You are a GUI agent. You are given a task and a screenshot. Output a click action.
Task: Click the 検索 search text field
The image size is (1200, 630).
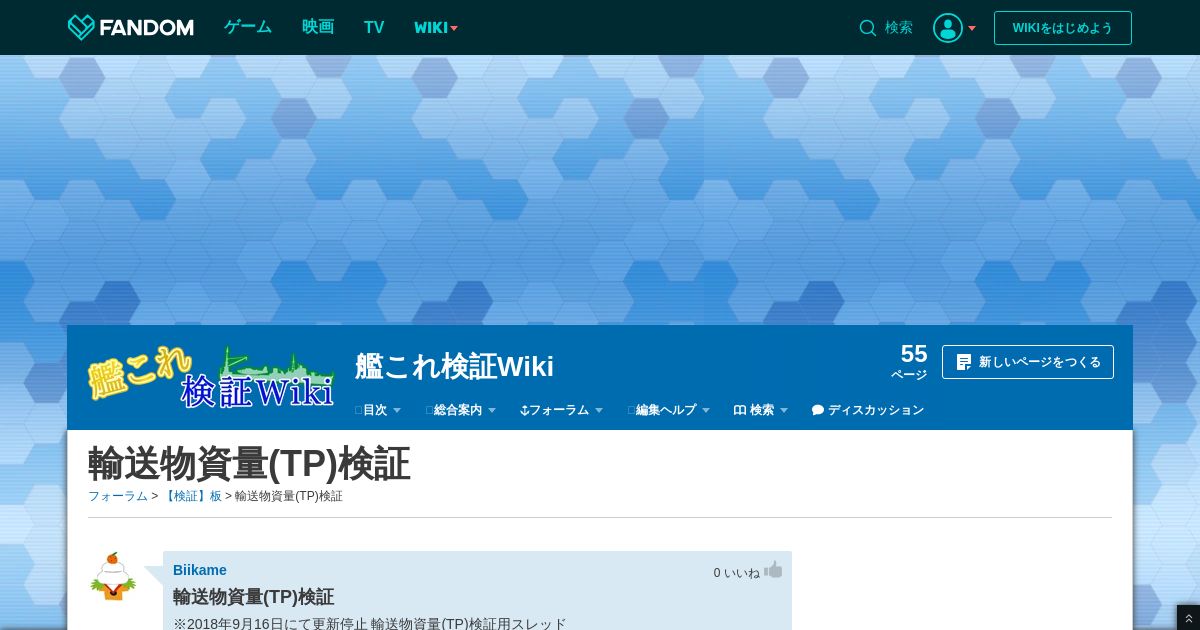tap(898, 28)
